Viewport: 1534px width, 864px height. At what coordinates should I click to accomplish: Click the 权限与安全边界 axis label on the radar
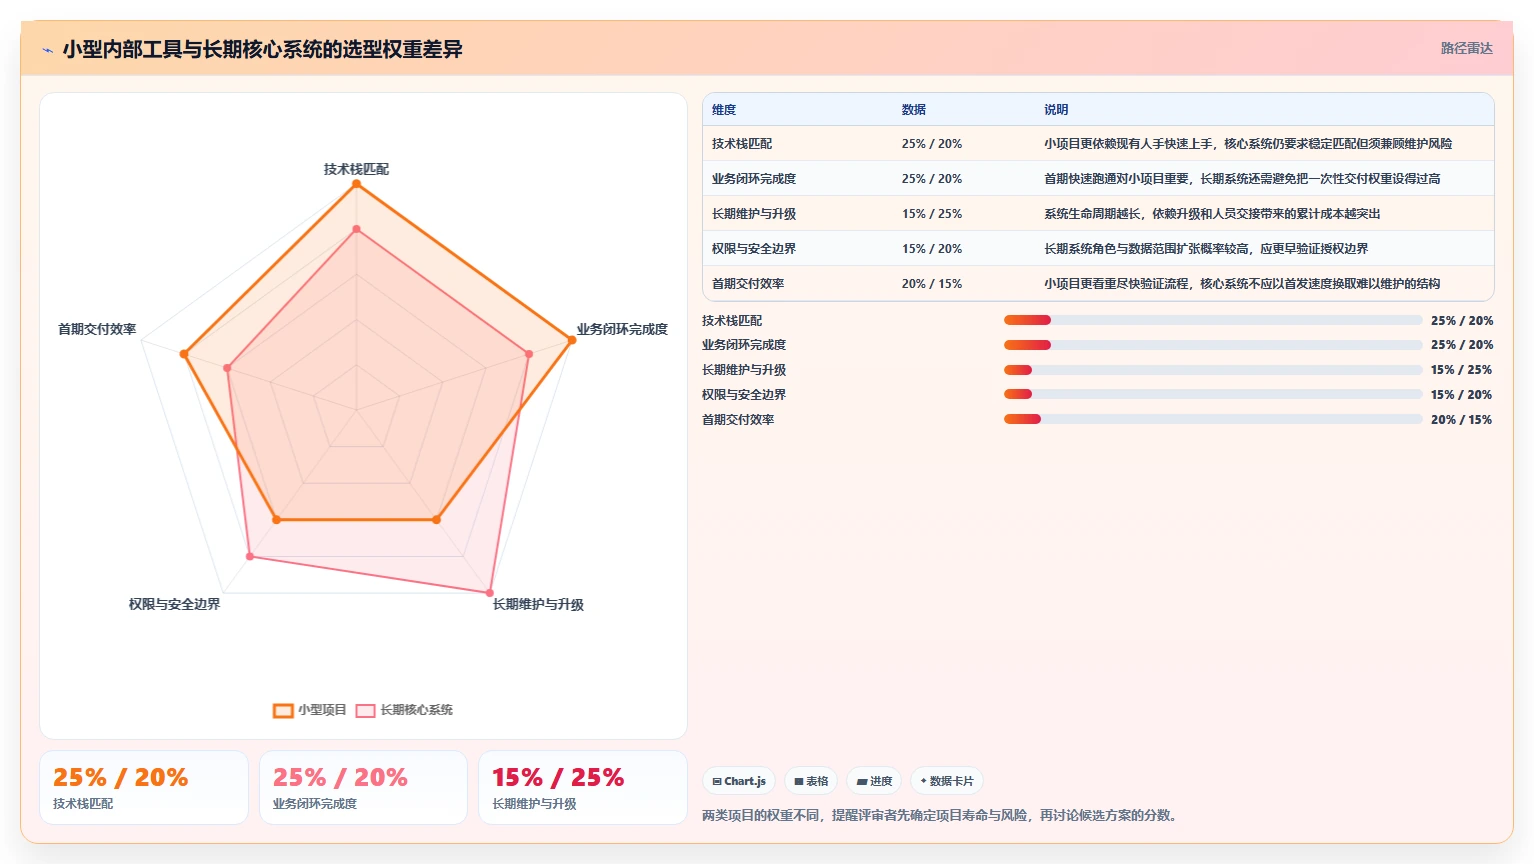174,604
